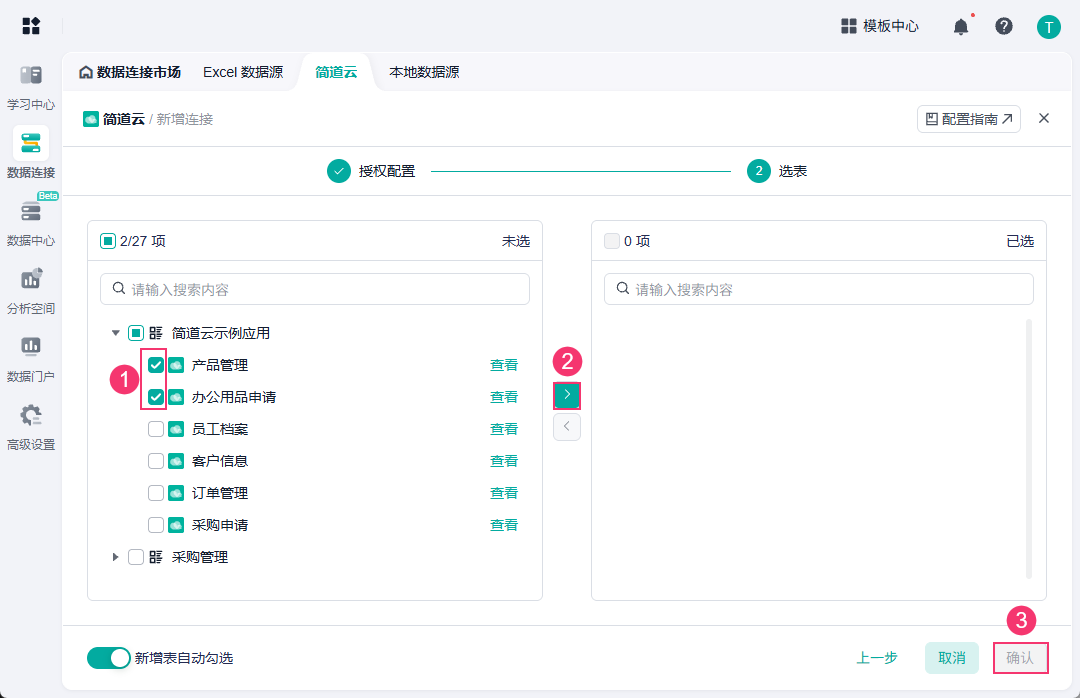
Task: Click the 授权配置 step check icon
Action: click(x=338, y=171)
